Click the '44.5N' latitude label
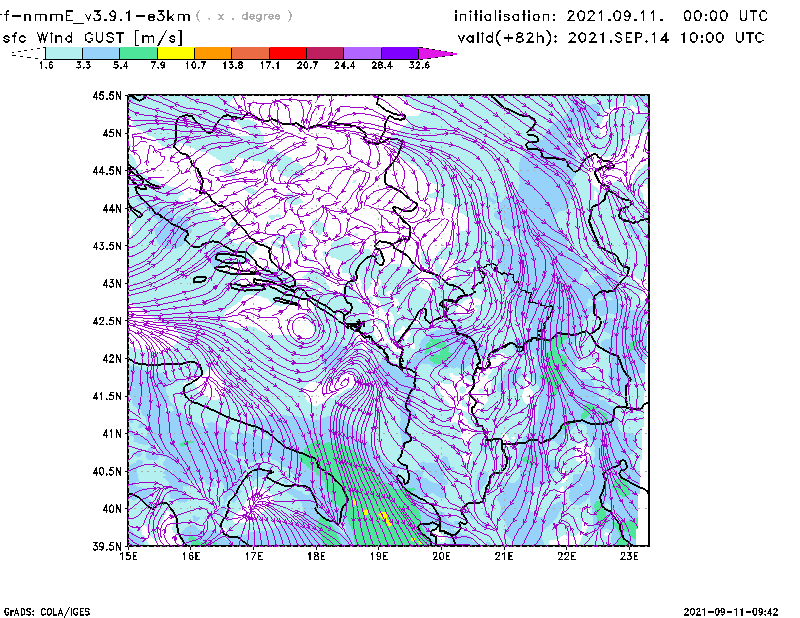This screenshot has height=618, width=800. pyautogui.click(x=107, y=171)
